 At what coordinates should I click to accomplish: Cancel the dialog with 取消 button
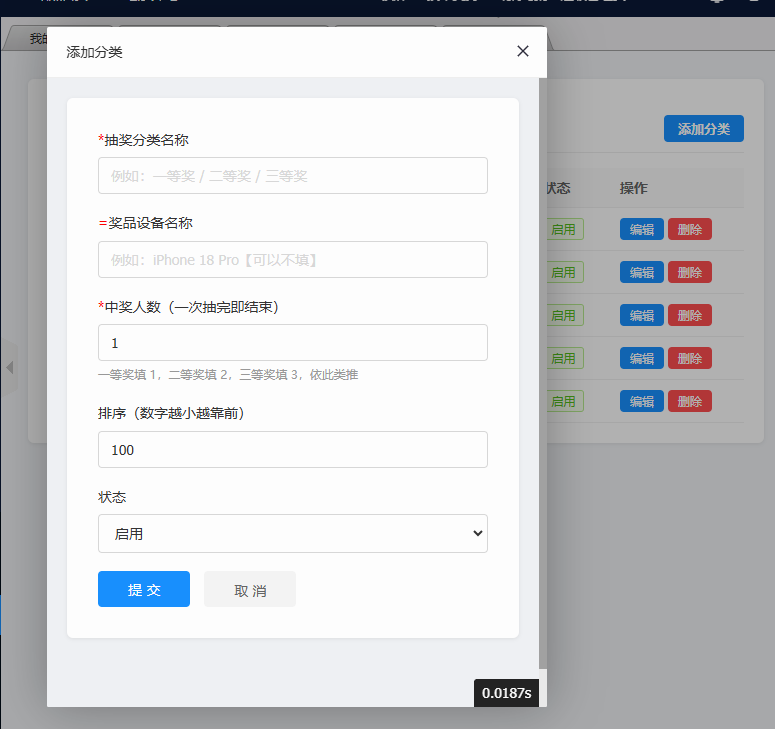pyautogui.click(x=250, y=589)
